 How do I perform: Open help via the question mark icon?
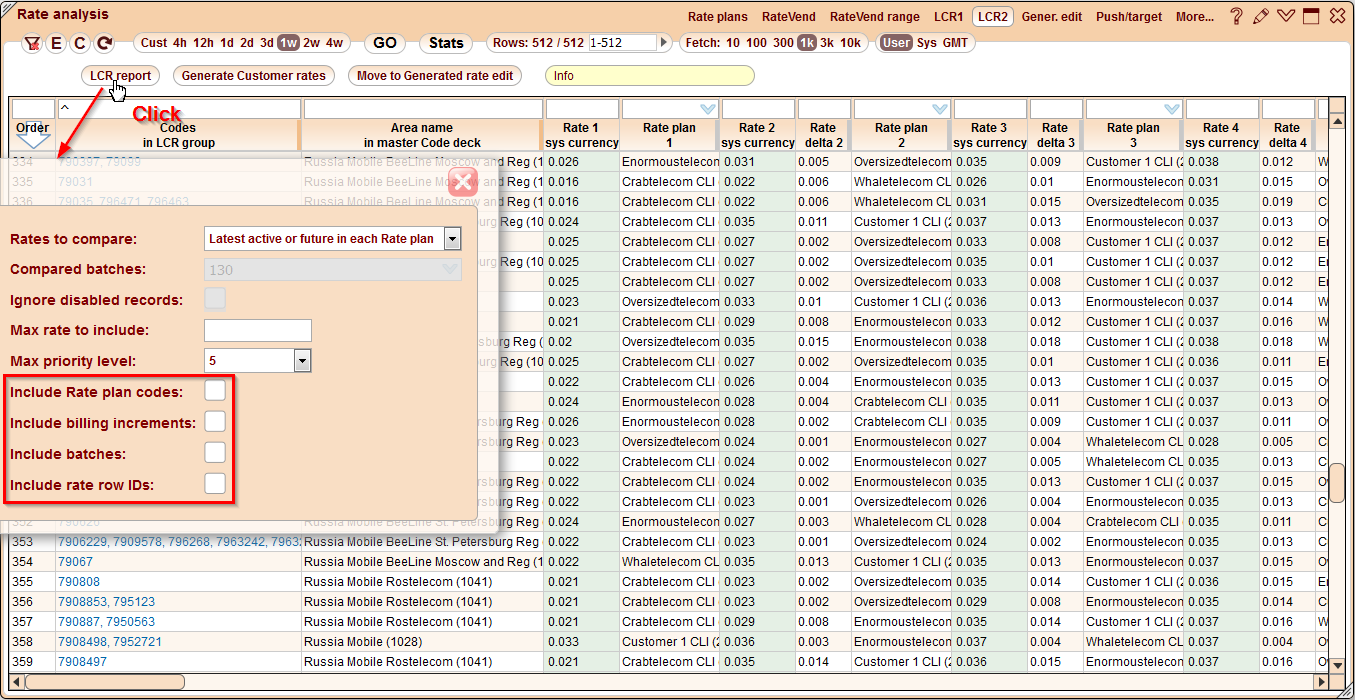[x=1237, y=16]
